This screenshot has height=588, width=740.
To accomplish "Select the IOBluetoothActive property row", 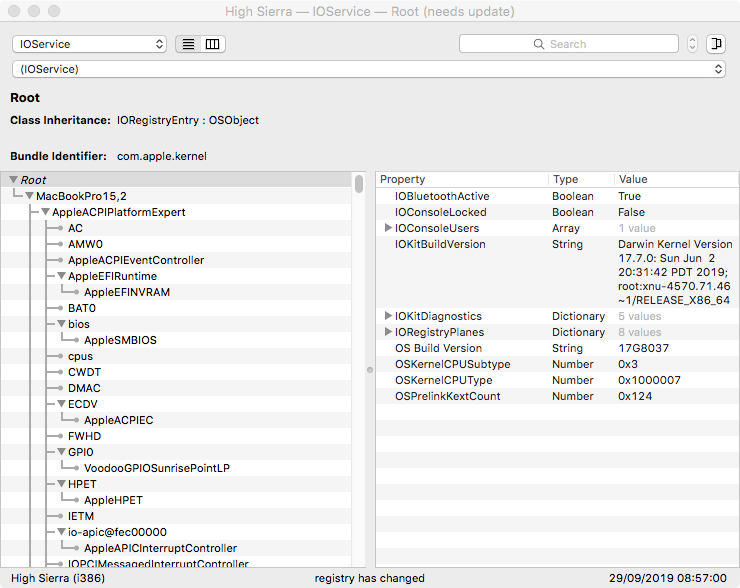I will click(x=557, y=196).
